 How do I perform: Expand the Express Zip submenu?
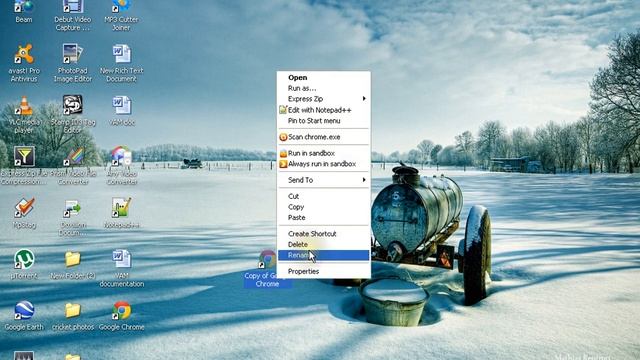point(324,99)
